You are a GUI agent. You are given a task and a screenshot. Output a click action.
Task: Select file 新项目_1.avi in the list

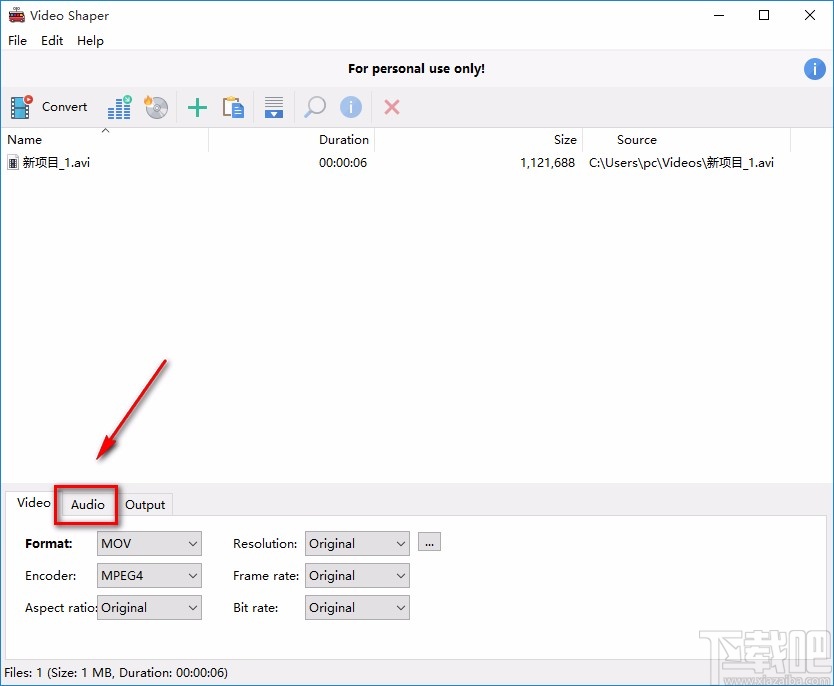[56, 162]
